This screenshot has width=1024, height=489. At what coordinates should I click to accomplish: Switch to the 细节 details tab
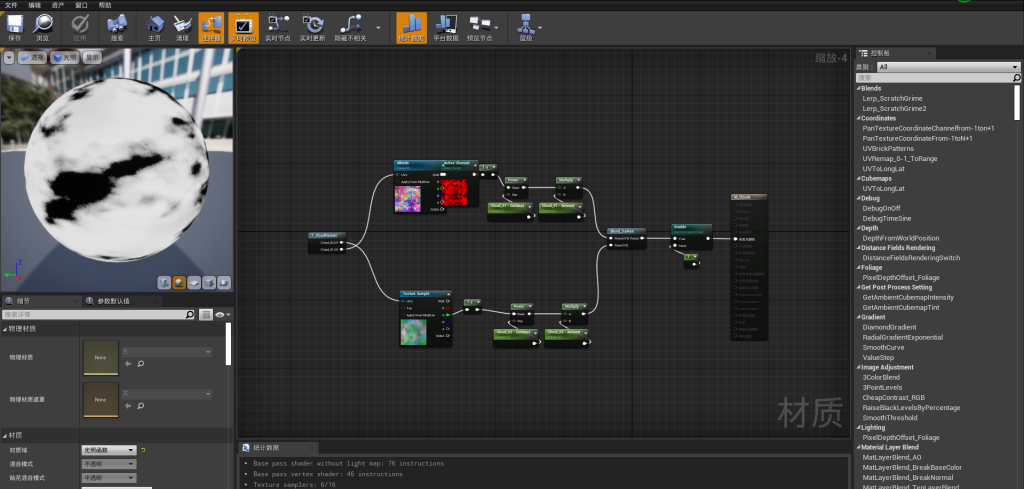point(23,301)
